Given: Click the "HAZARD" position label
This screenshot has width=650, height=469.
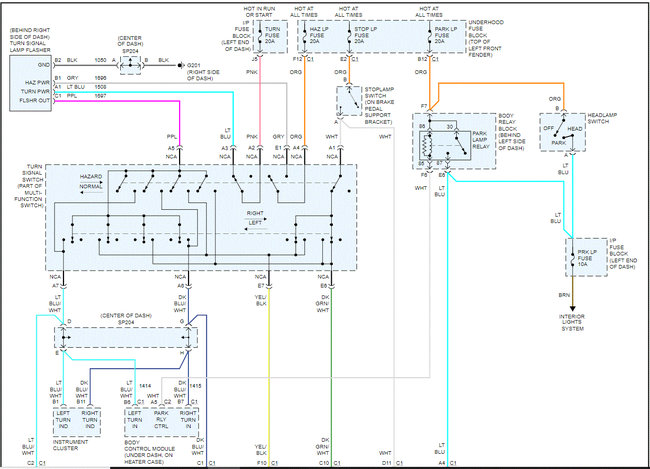Looking at the screenshot, I should tap(91, 177).
